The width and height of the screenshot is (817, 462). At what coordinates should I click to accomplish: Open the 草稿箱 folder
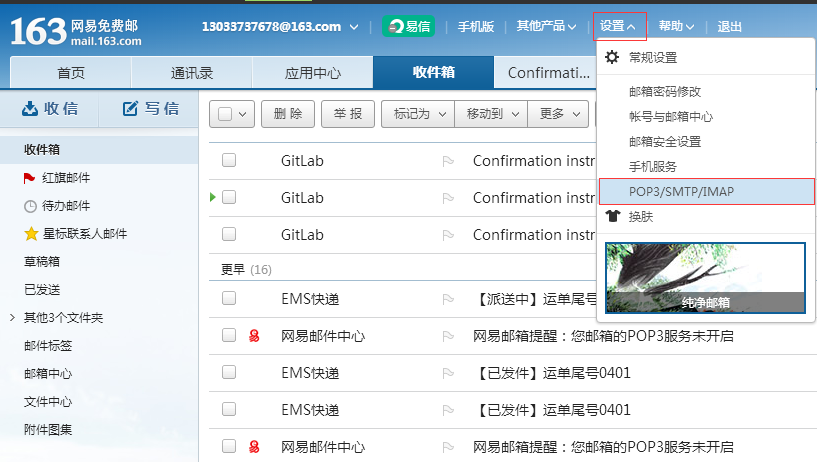click(42, 261)
